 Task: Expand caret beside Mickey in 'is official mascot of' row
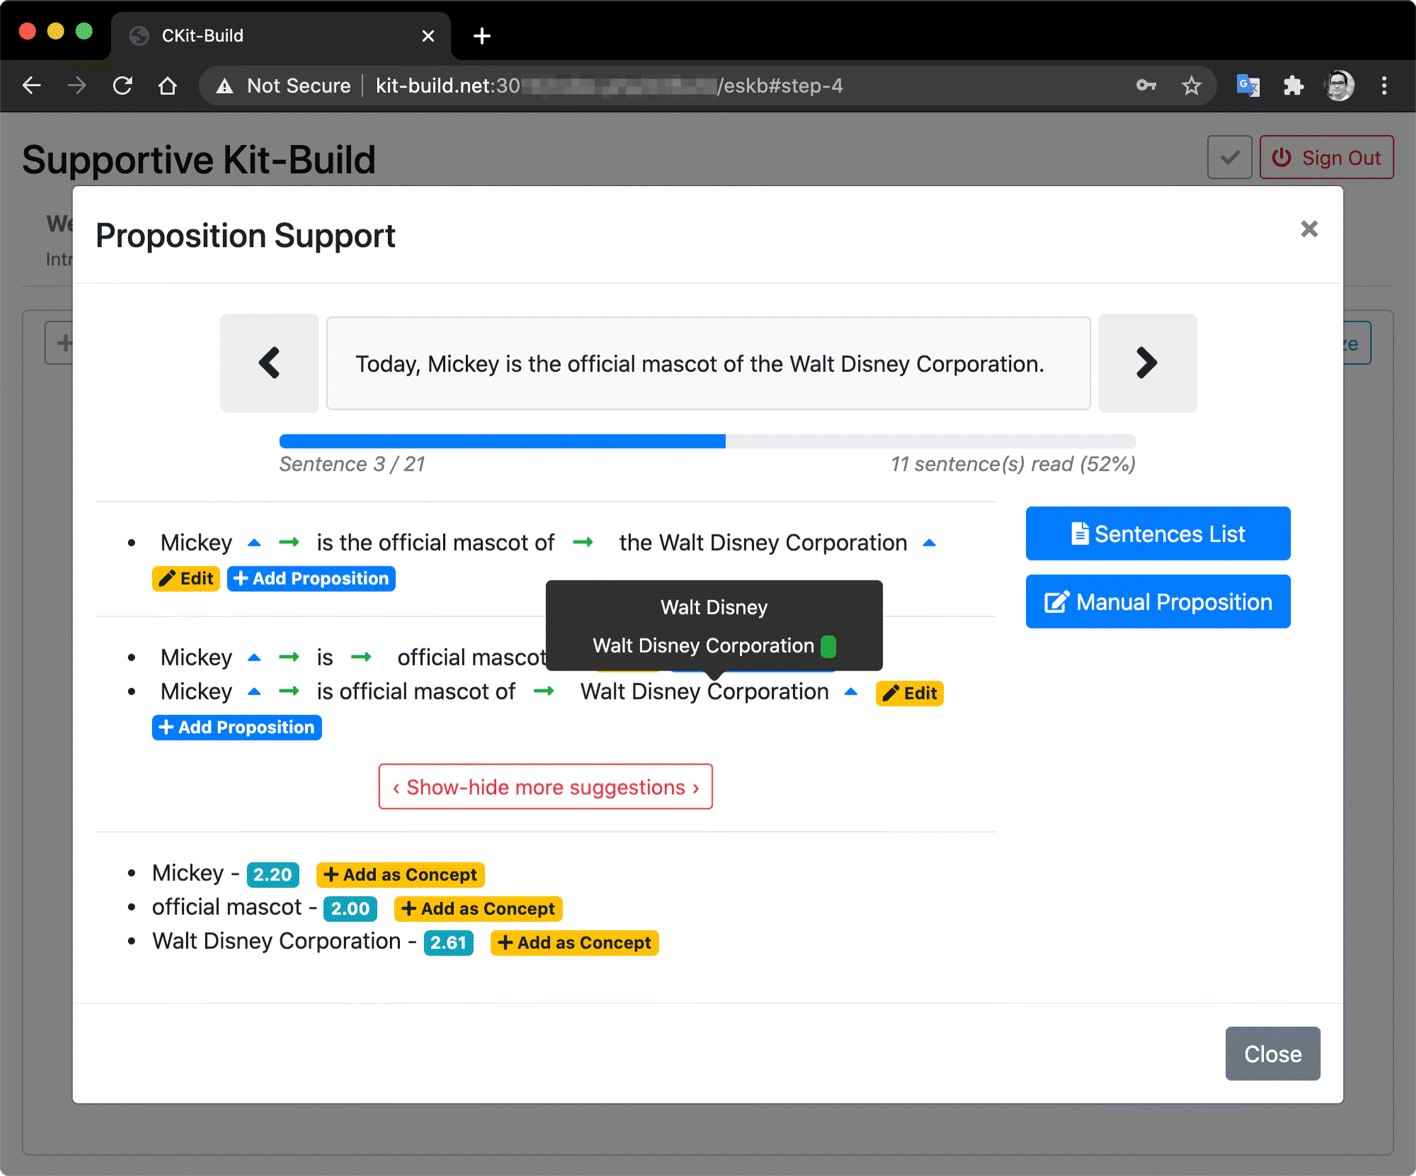[254, 692]
